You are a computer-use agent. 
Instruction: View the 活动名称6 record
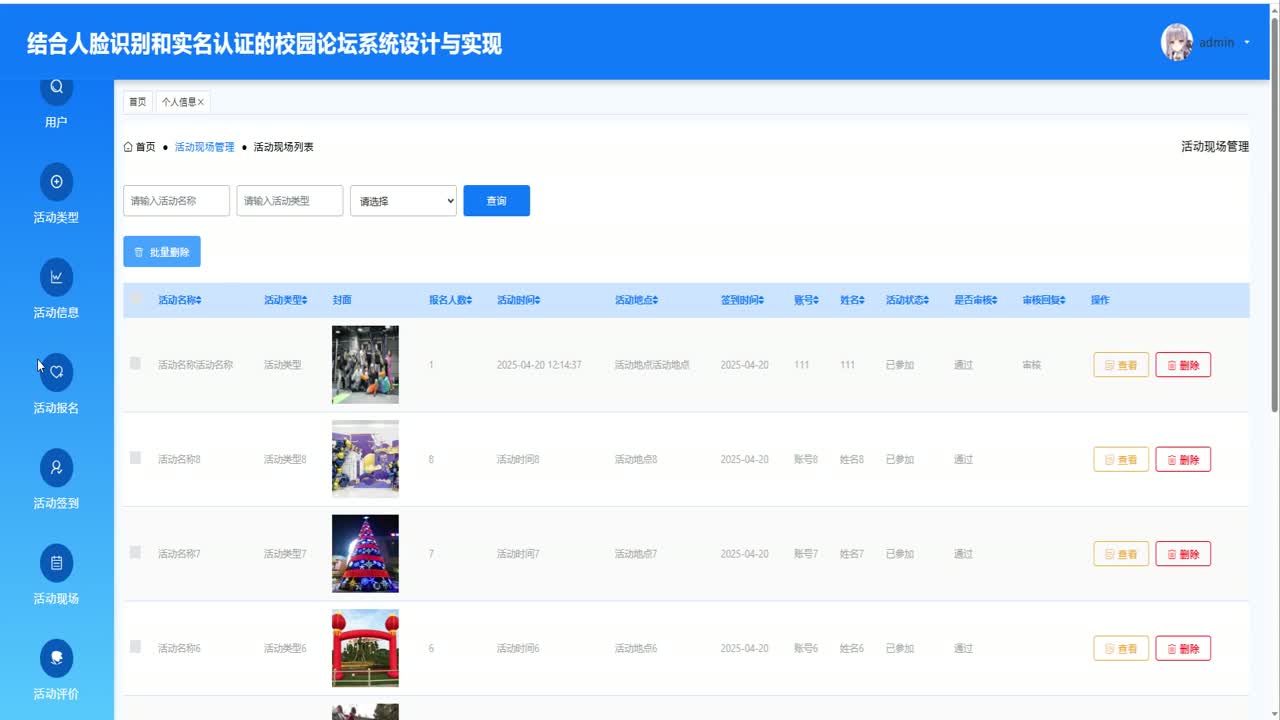[x=1121, y=649]
